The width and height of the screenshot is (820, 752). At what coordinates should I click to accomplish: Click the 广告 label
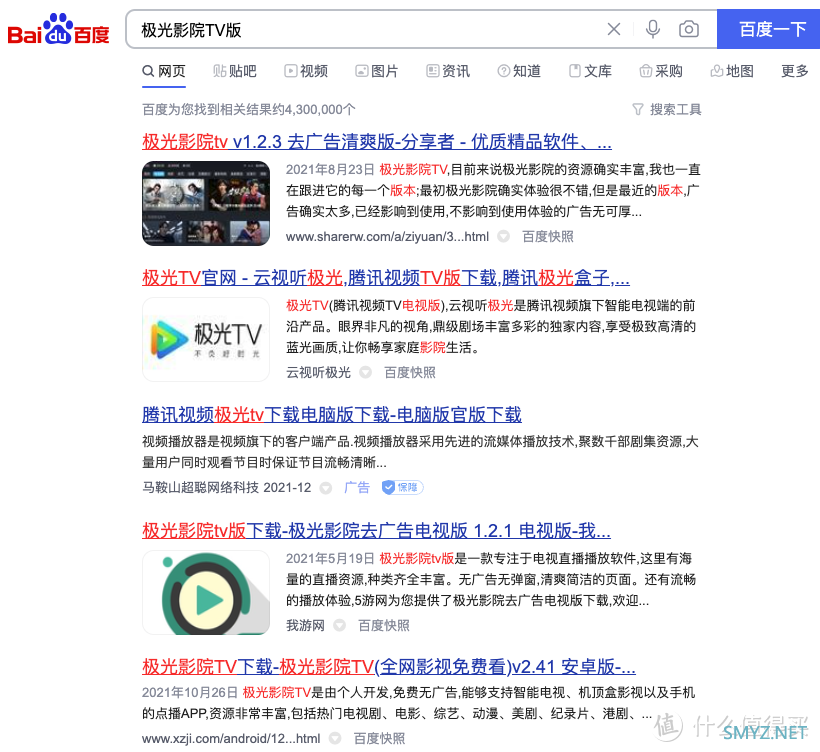point(357,487)
